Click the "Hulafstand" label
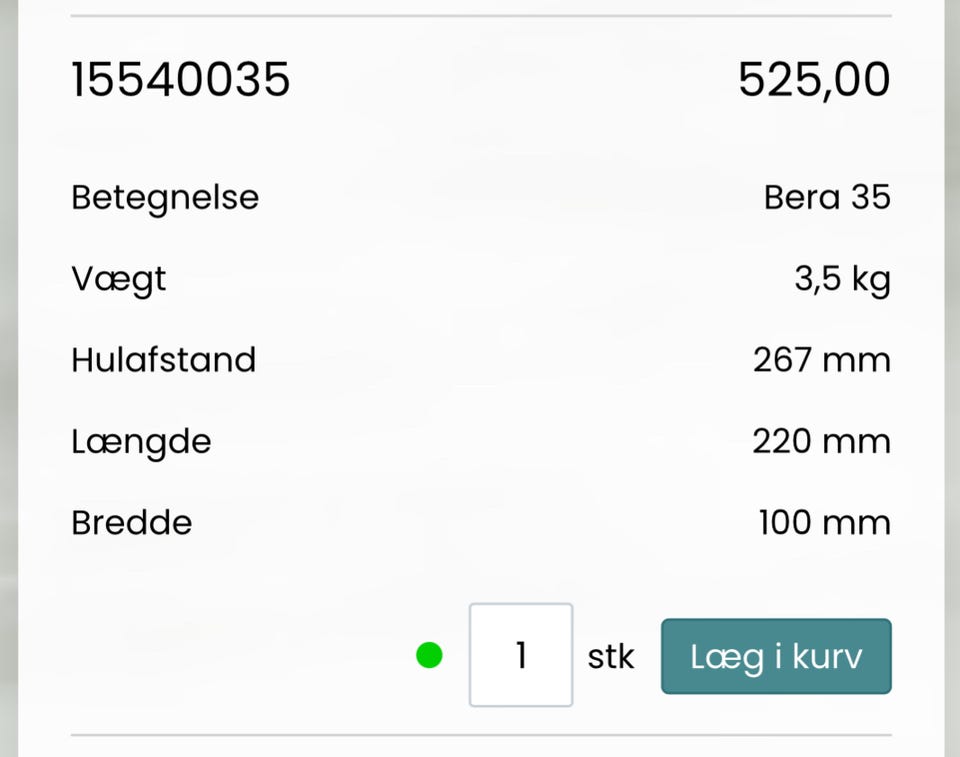Screen dimensions: 960x757 pyautogui.click(x=164, y=360)
